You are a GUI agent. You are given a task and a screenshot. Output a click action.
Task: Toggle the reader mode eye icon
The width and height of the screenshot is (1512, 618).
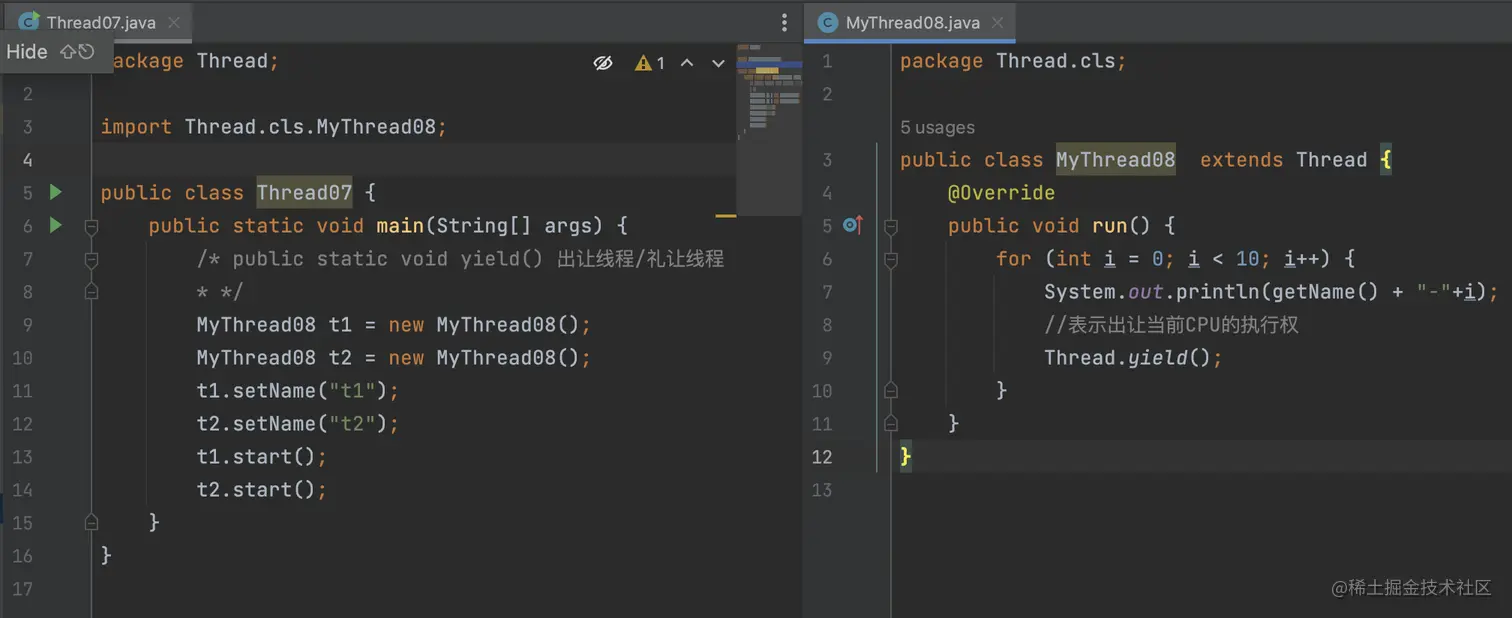coord(602,63)
